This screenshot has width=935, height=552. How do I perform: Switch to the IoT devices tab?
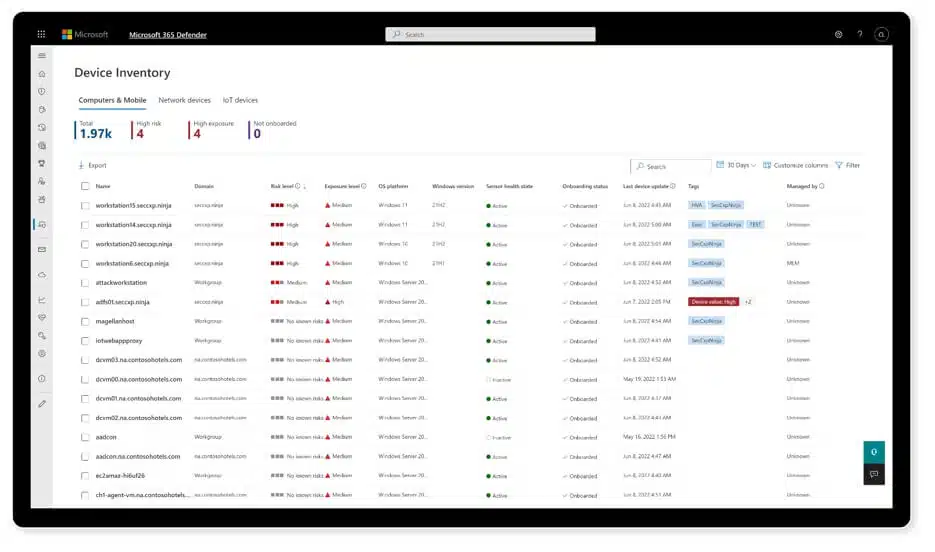(240, 100)
